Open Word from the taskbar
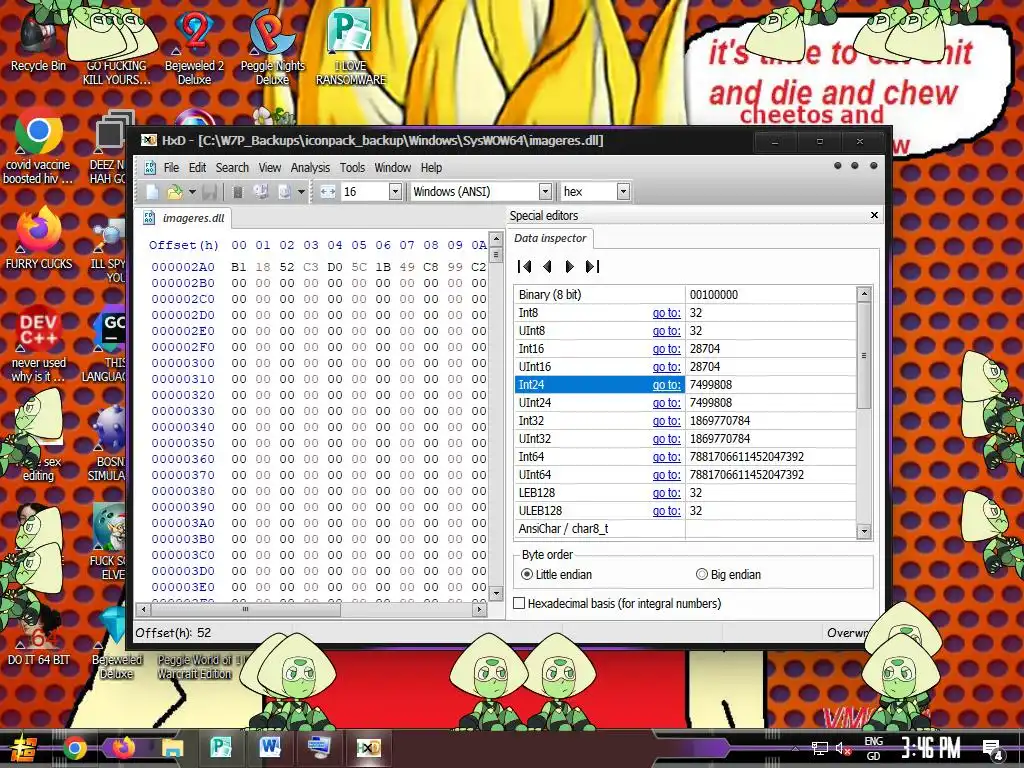 click(270, 748)
